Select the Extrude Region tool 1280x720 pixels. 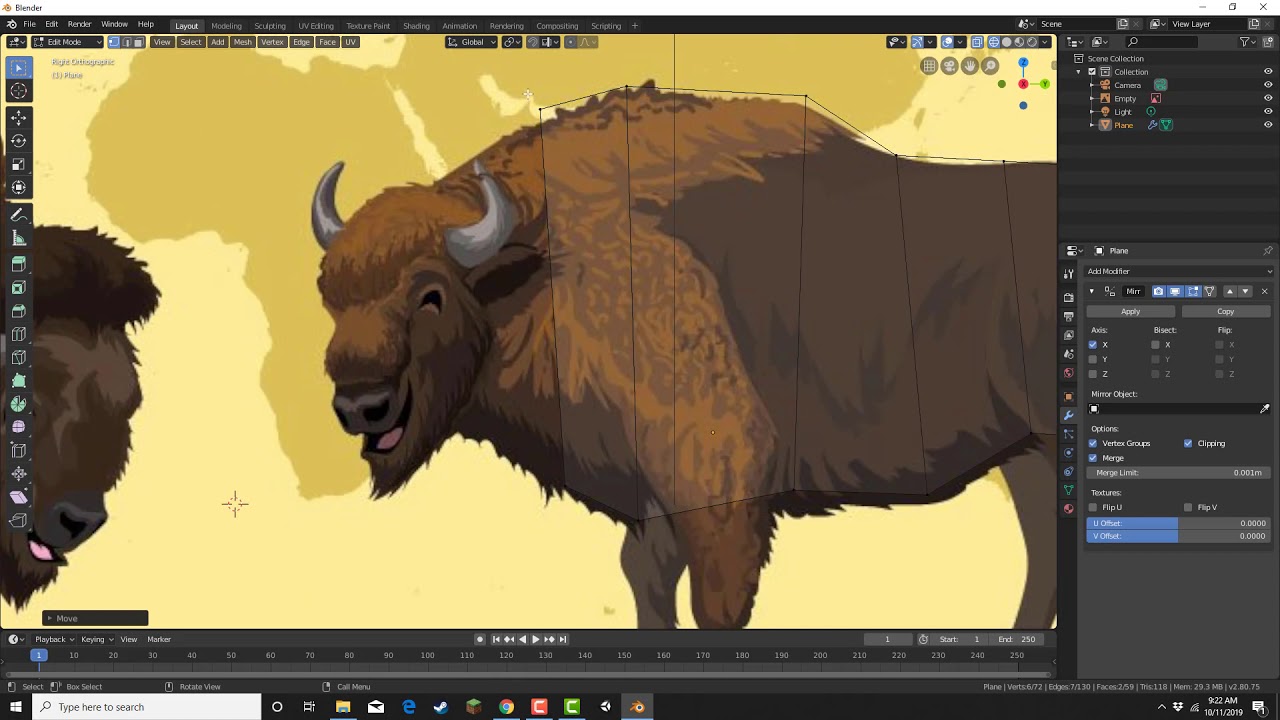point(18,265)
